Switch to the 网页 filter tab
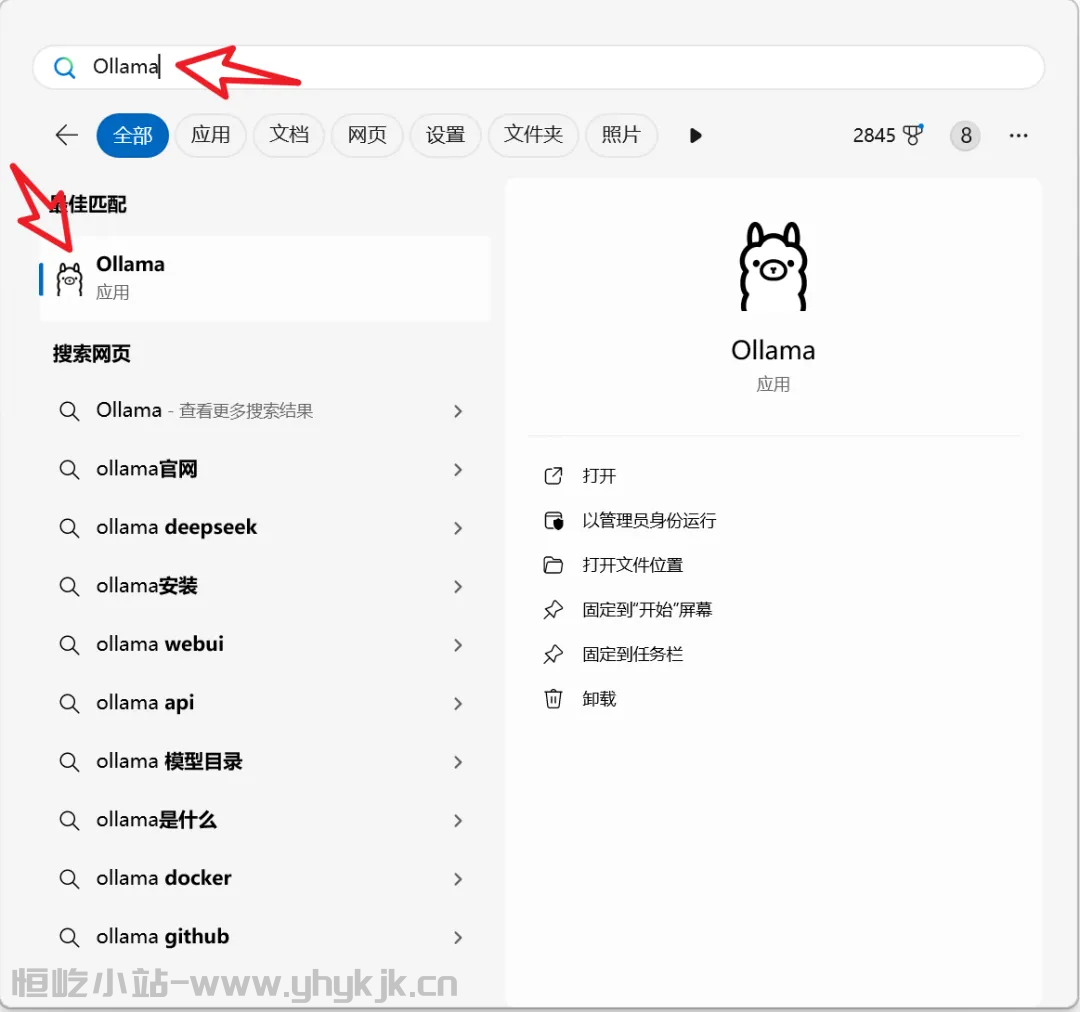 (367, 135)
